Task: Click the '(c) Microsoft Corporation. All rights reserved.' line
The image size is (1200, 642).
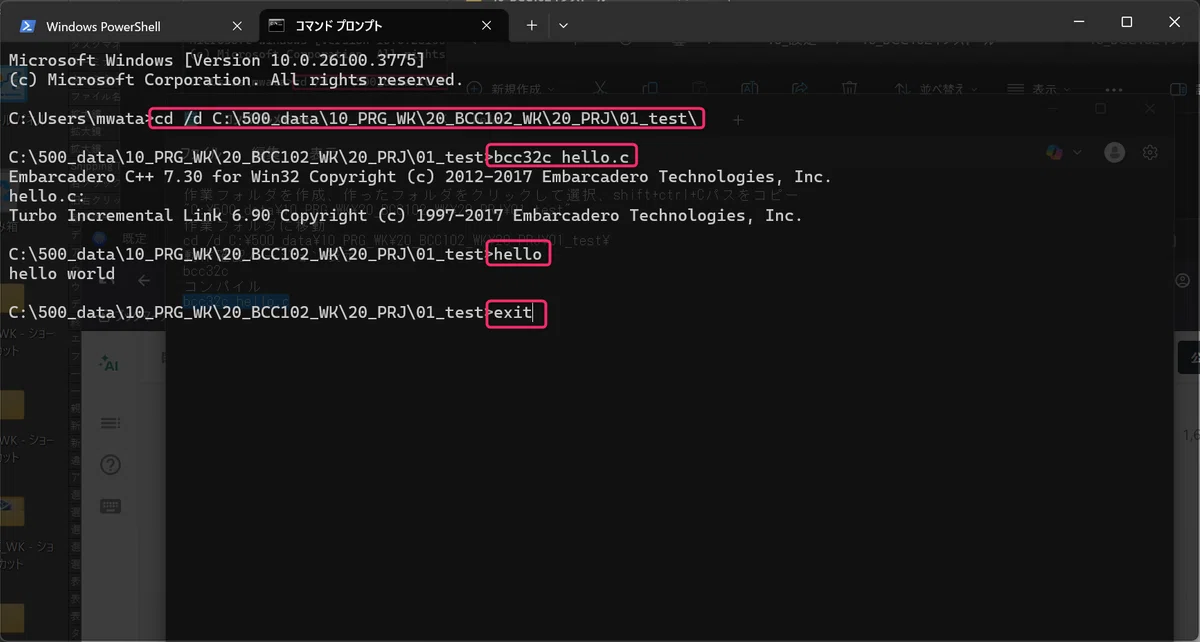Action: pyautogui.click(x=236, y=80)
